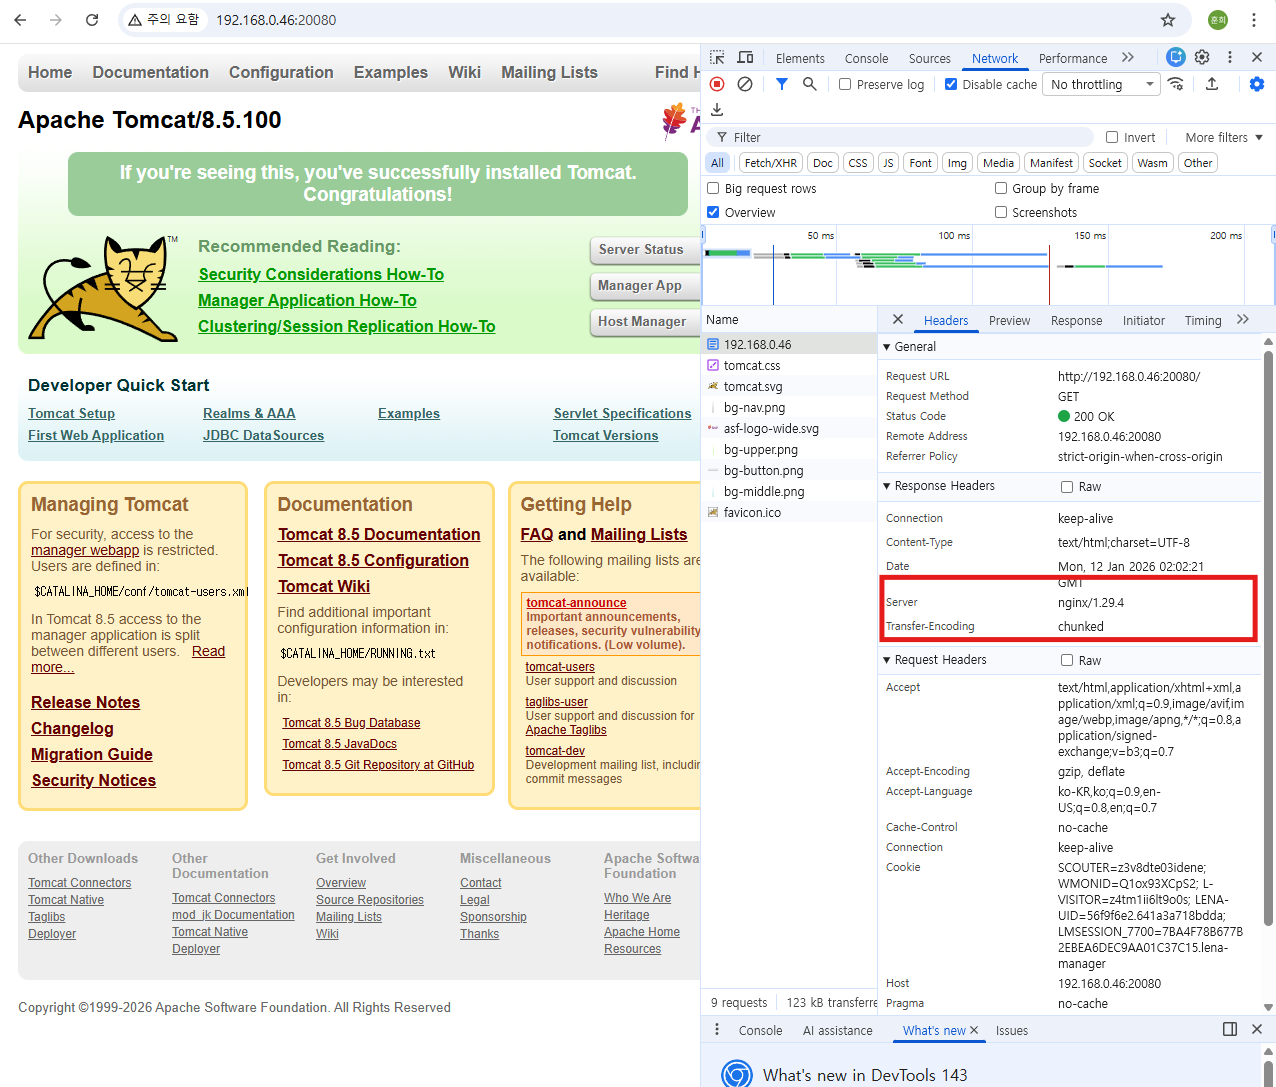Screen dimensions: 1276x1087
Task: Check Raw for Request Headers
Action: point(1067,661)
